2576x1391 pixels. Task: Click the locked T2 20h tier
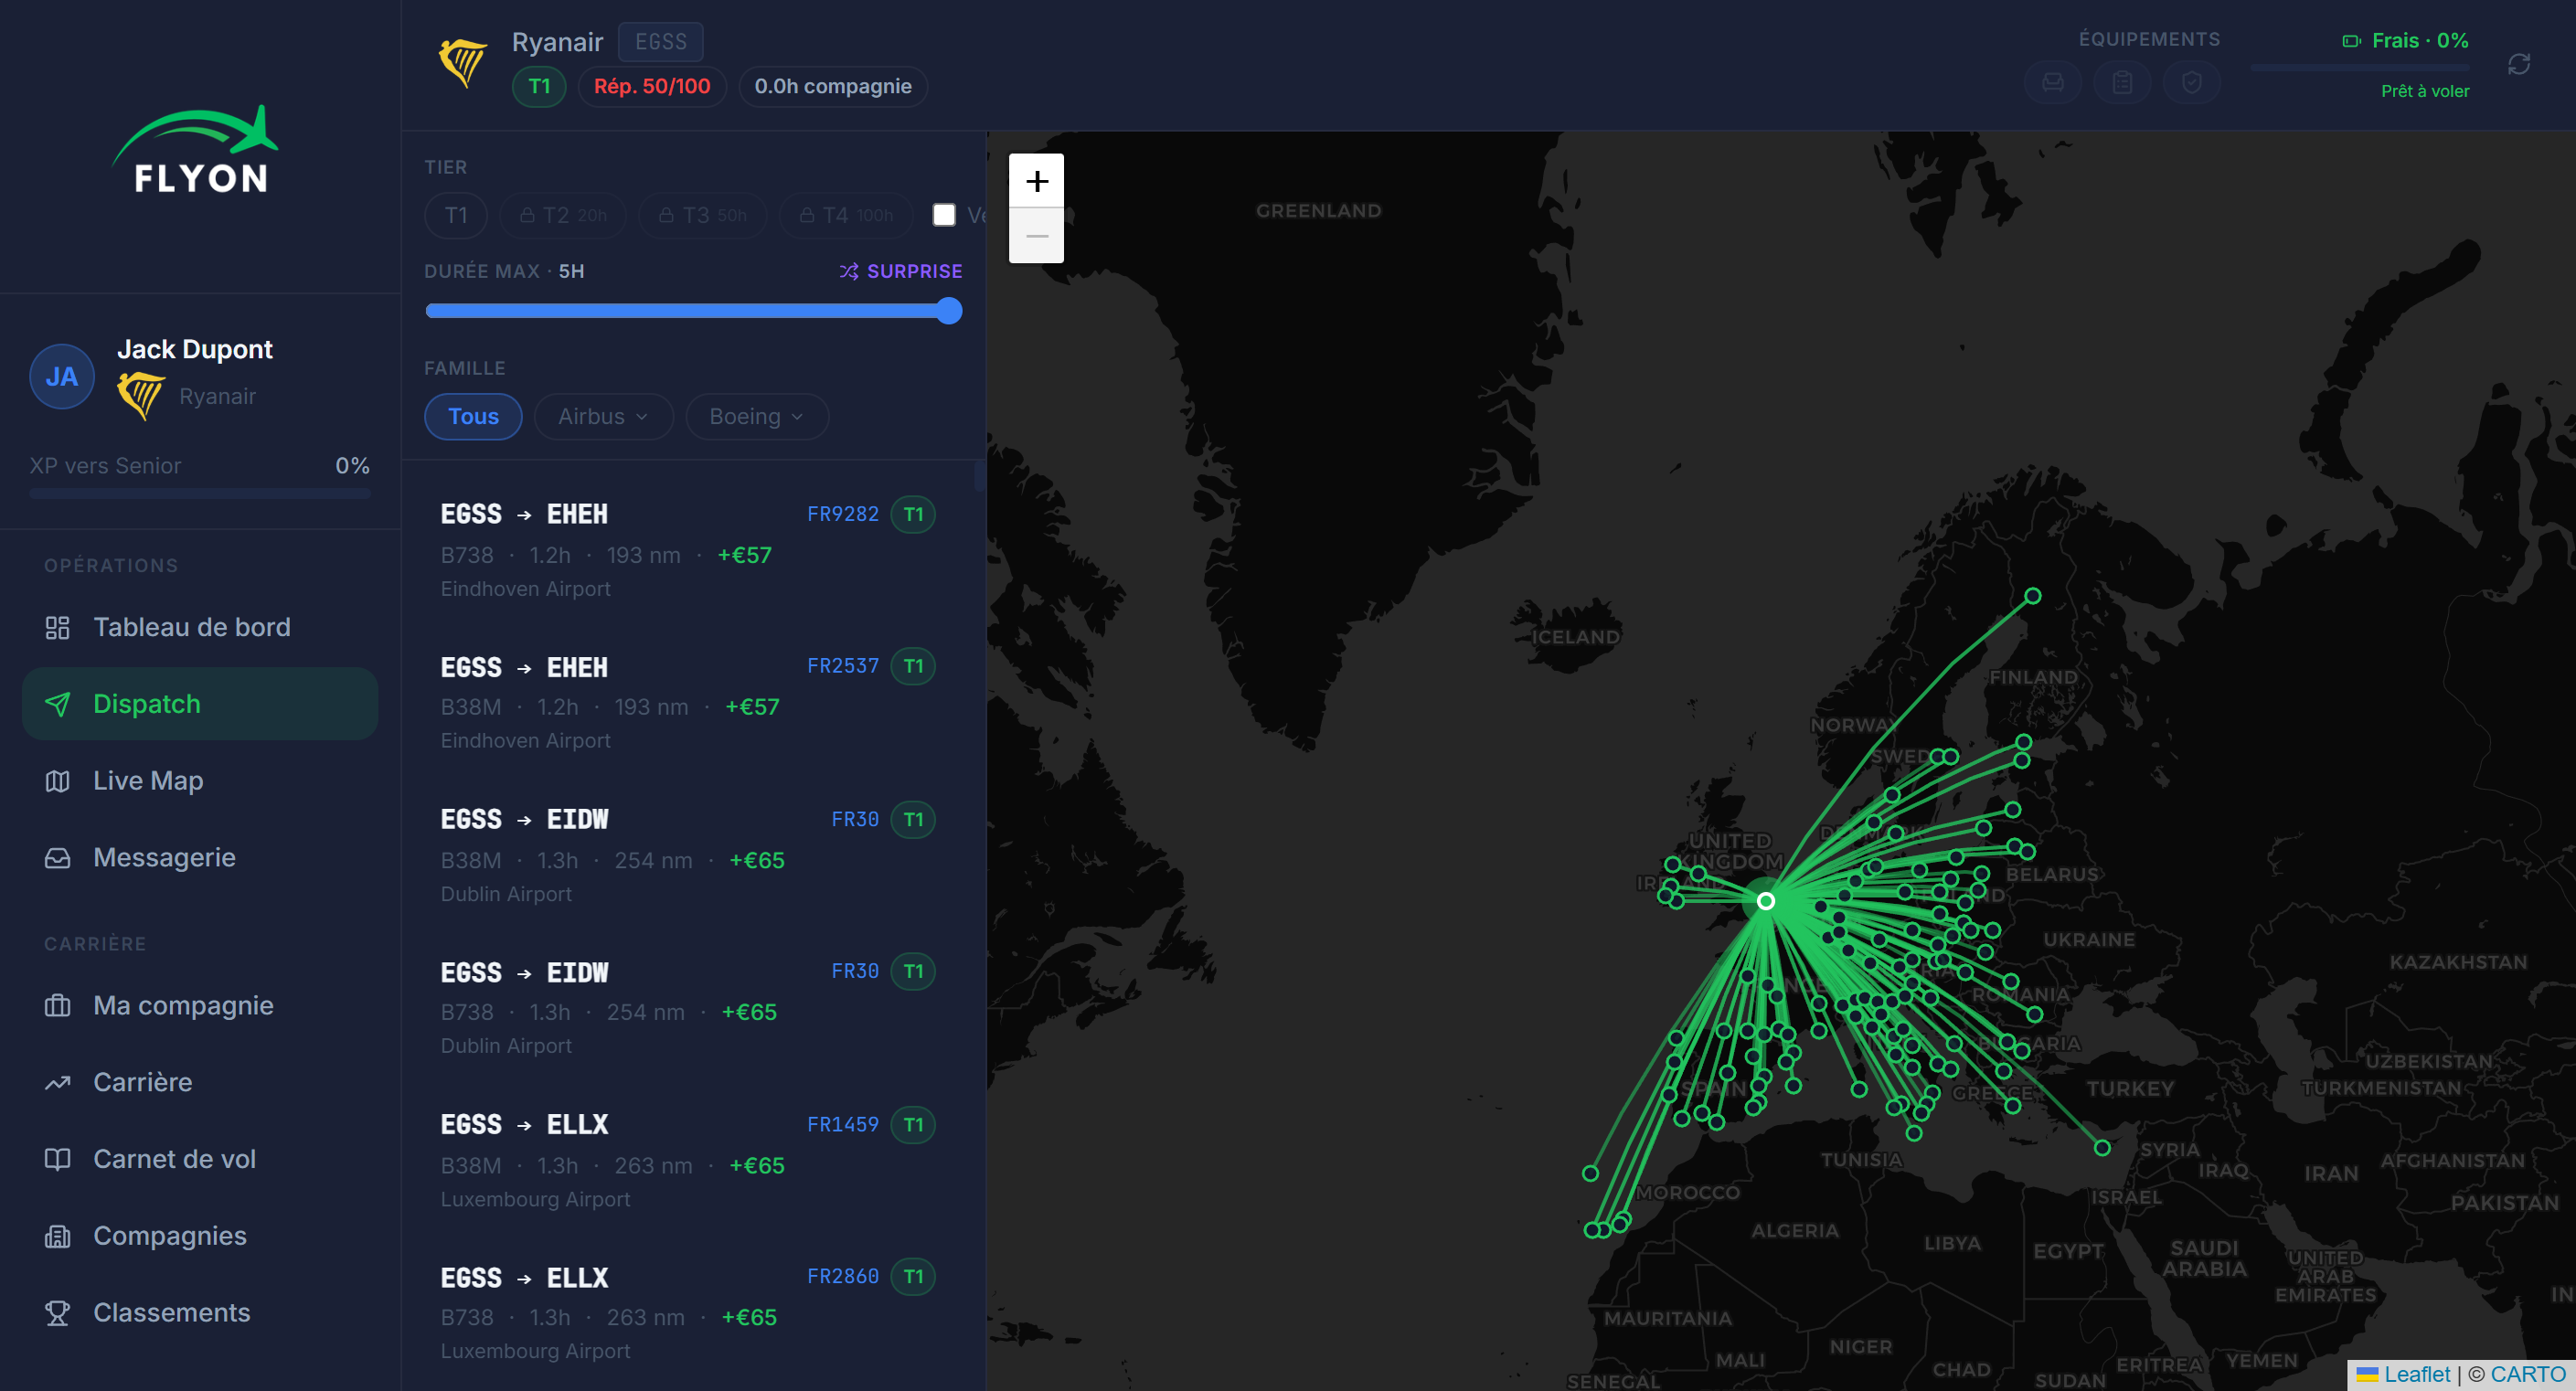click(x=564, y=215)
